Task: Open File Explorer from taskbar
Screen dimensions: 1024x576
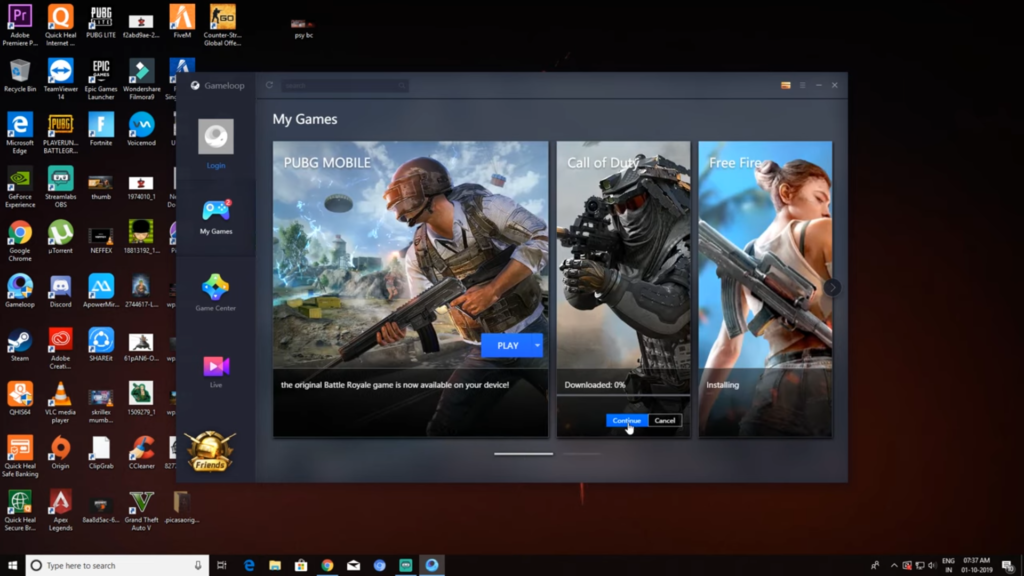Action: click(x=275, y=566)
